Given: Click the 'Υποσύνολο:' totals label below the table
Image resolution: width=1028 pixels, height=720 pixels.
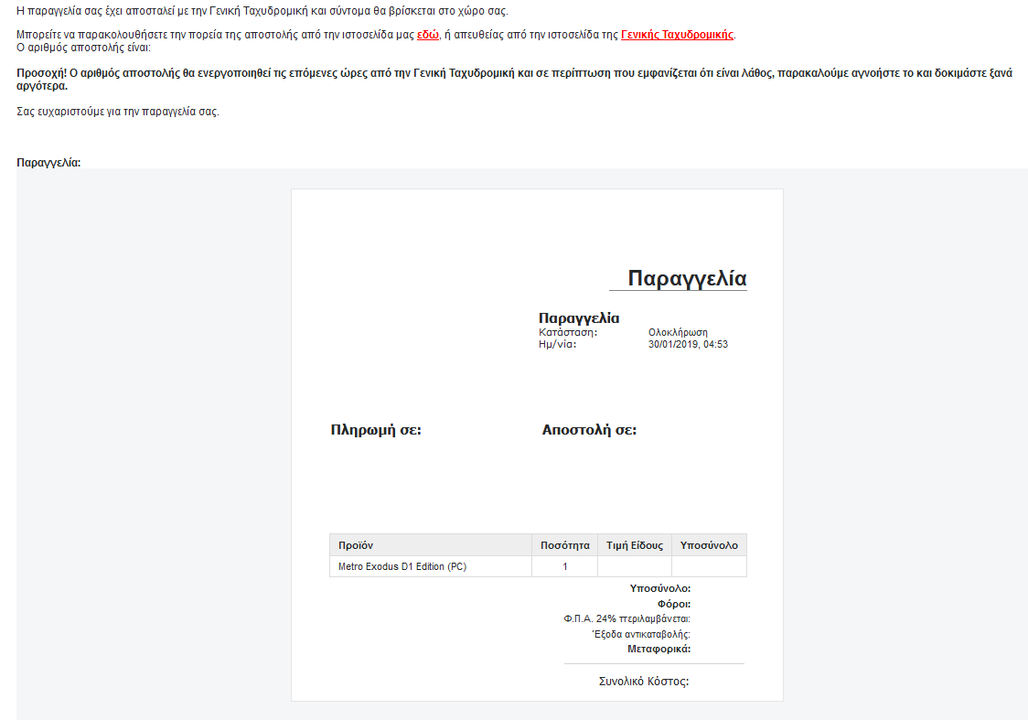Looking at the screenshot, I should tap(660, 588).
